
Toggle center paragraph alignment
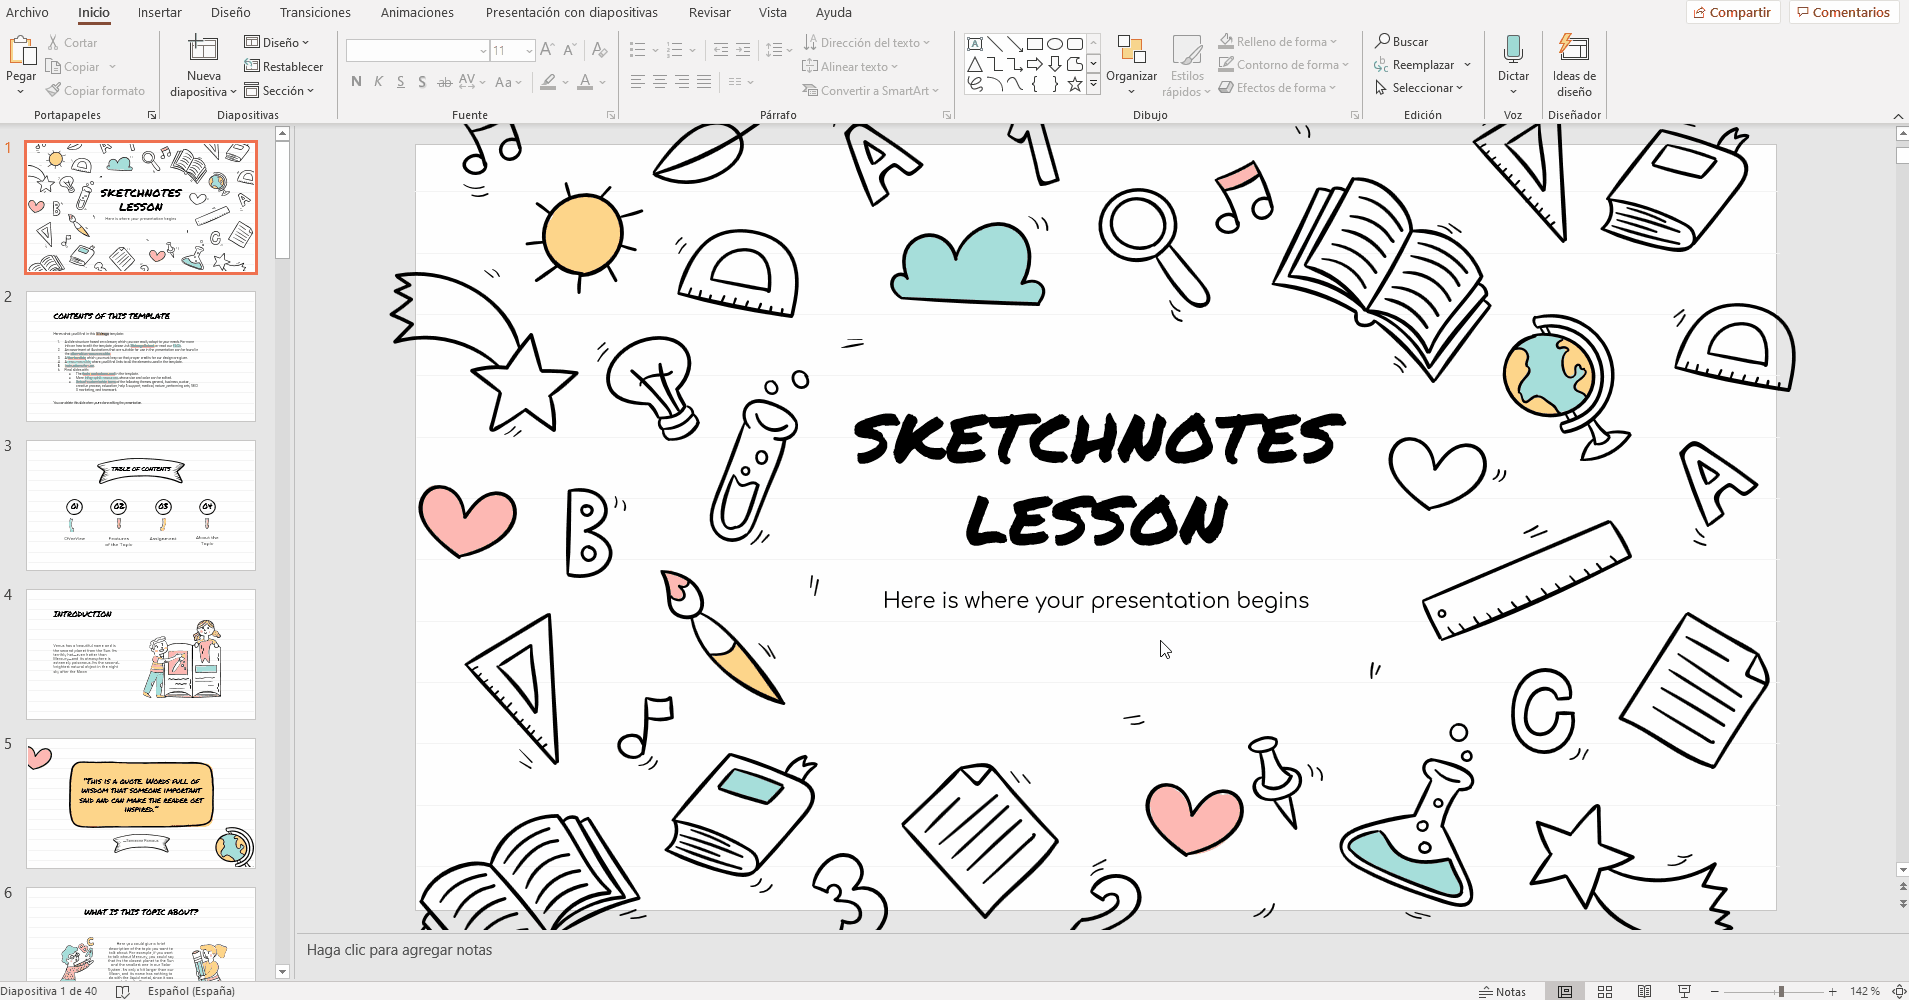click(x=659, y=82)
